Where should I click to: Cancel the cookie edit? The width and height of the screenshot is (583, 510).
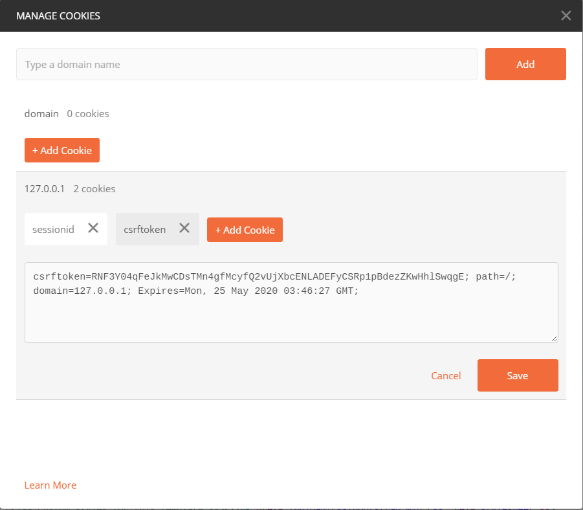click(446, 375)
